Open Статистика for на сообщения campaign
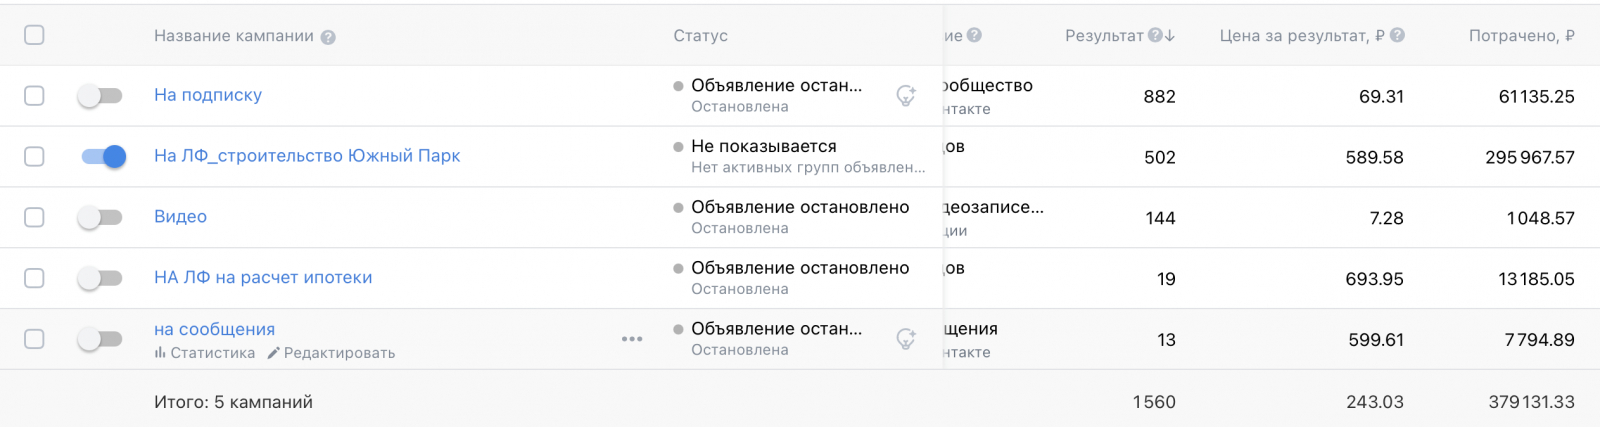 pyautogui.click(x=205, y=353)
